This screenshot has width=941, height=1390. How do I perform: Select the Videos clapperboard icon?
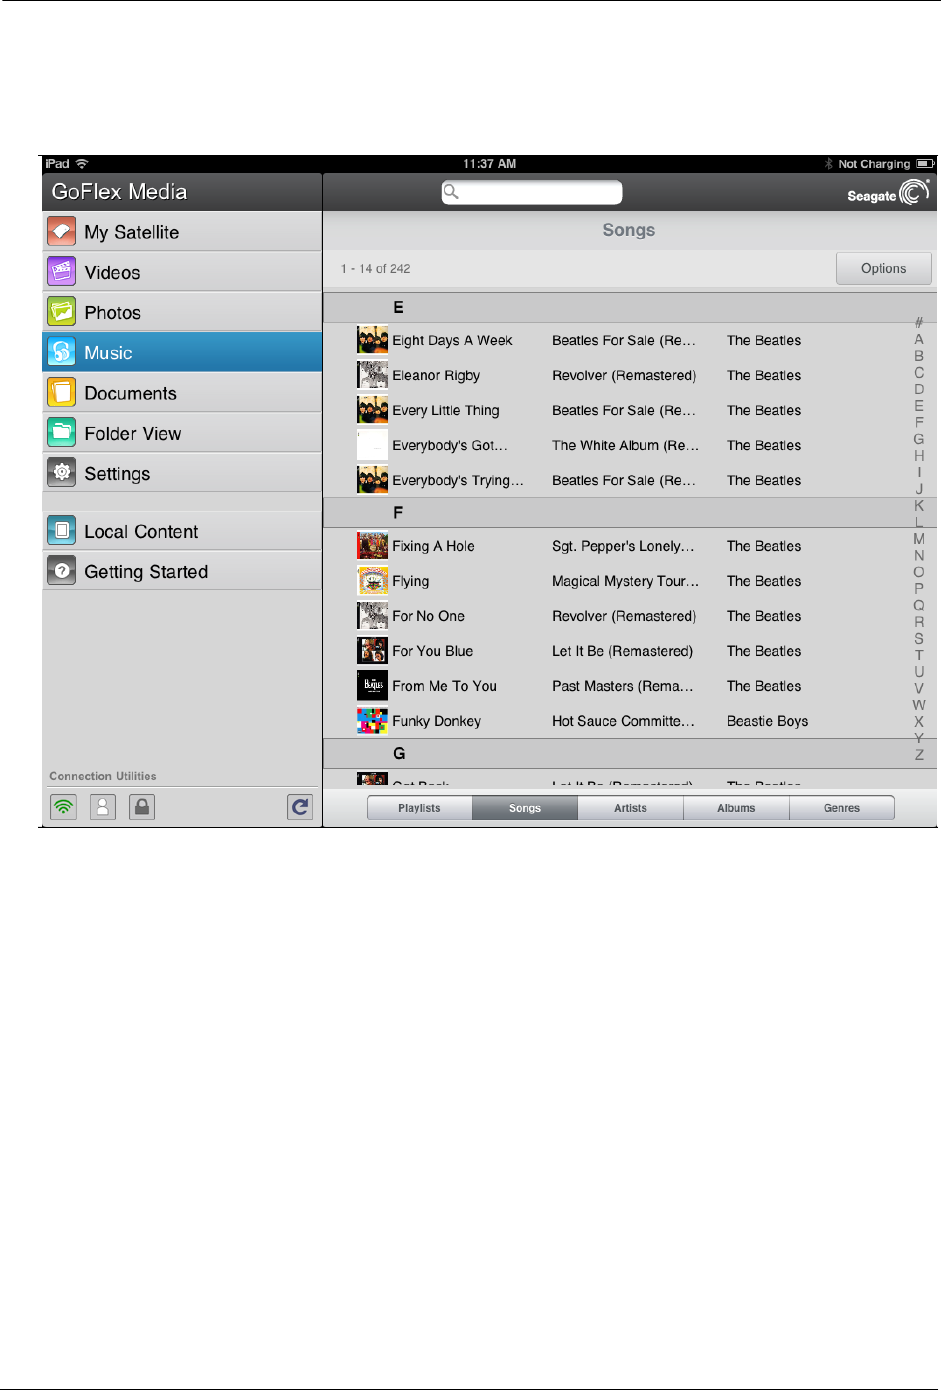click(62, 272)
